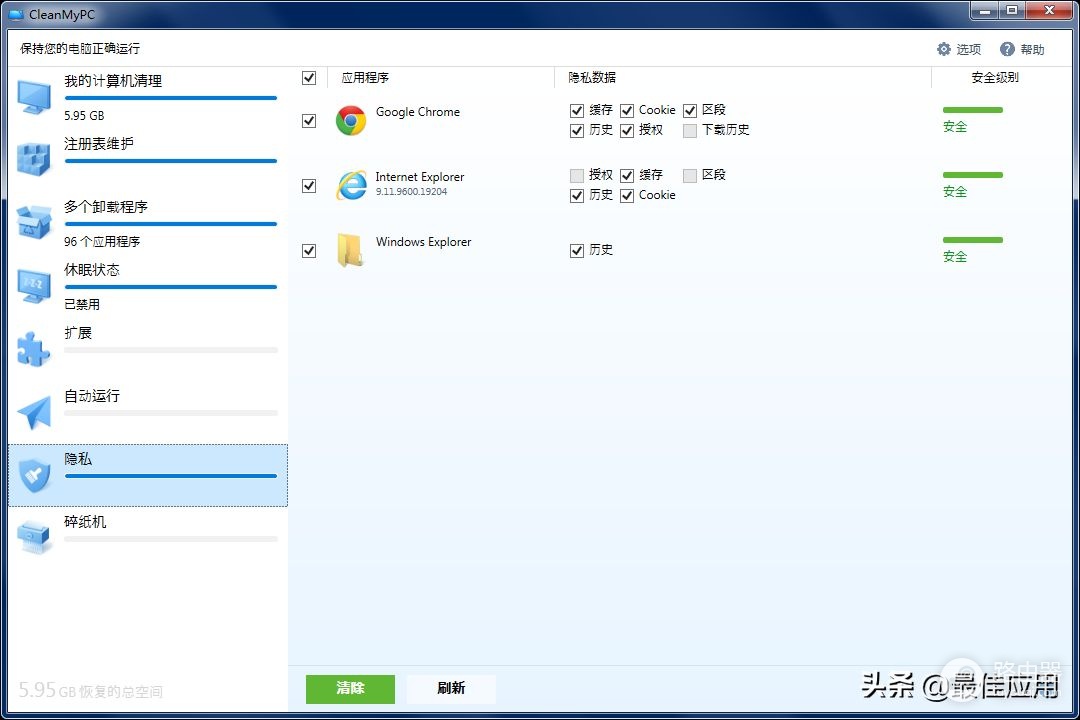The height and width of the screenshot is (720, 1080).
Task: Check Internet Explorer 授权 checkbox
Action: (577, 176)
